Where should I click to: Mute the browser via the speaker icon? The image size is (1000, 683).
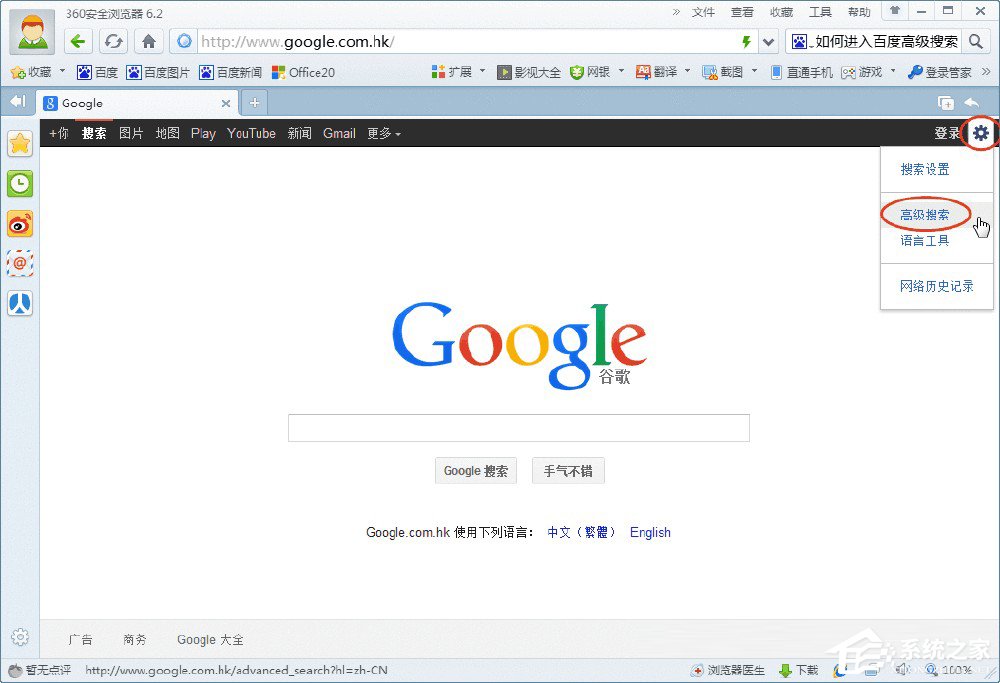pyautogui.click(x=903, y=670)
